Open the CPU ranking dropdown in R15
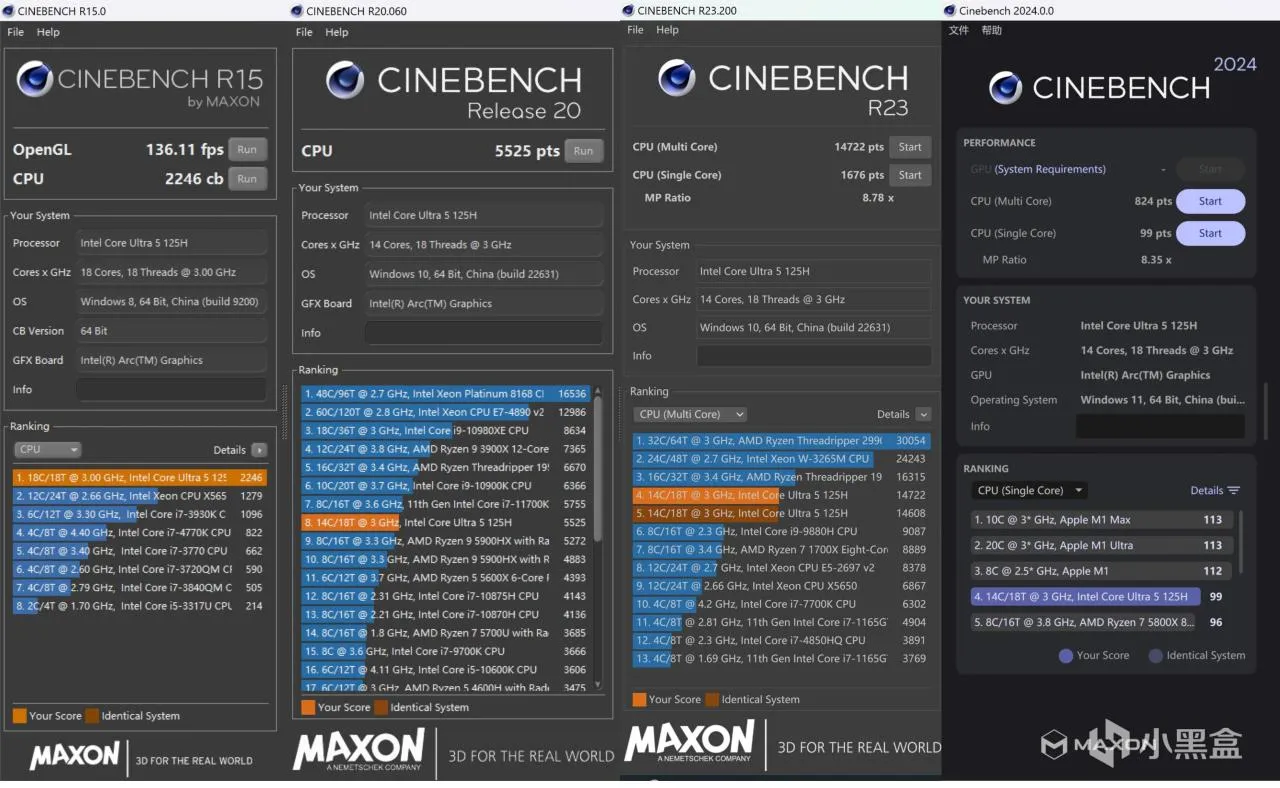This screenshot has width=1280, height=788. 47,450
